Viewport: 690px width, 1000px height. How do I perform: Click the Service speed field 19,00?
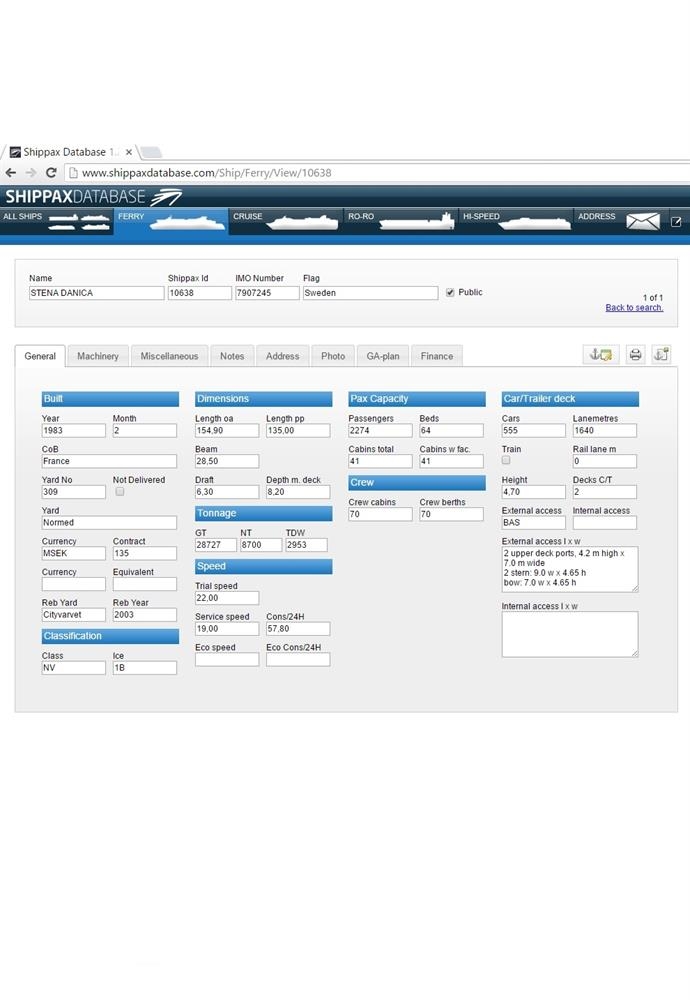tap(227, 628)
